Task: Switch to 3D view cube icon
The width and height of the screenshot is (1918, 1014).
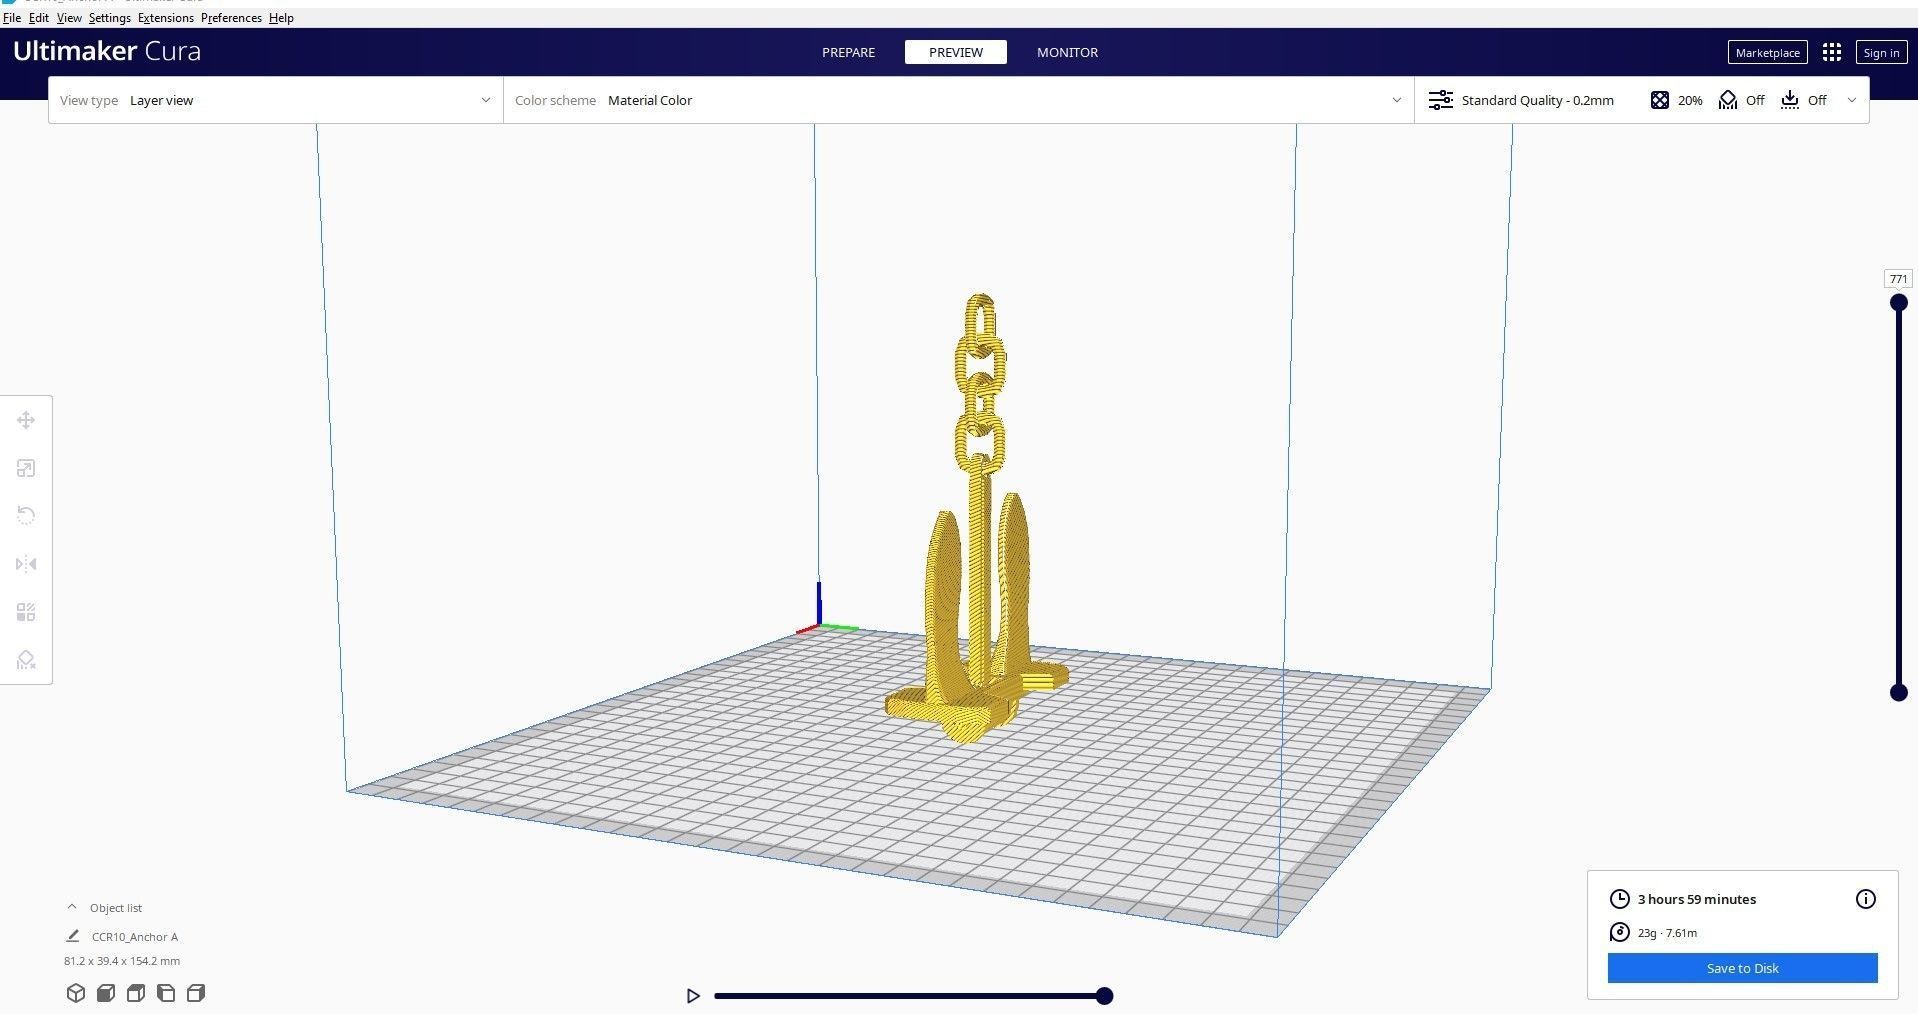Action: point(76,993)
